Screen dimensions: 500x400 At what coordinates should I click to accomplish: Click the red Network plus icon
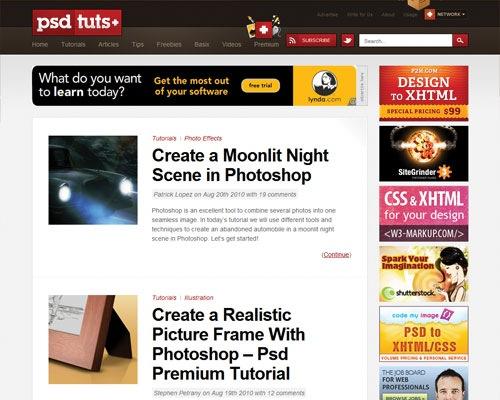[x=429, y=14]
